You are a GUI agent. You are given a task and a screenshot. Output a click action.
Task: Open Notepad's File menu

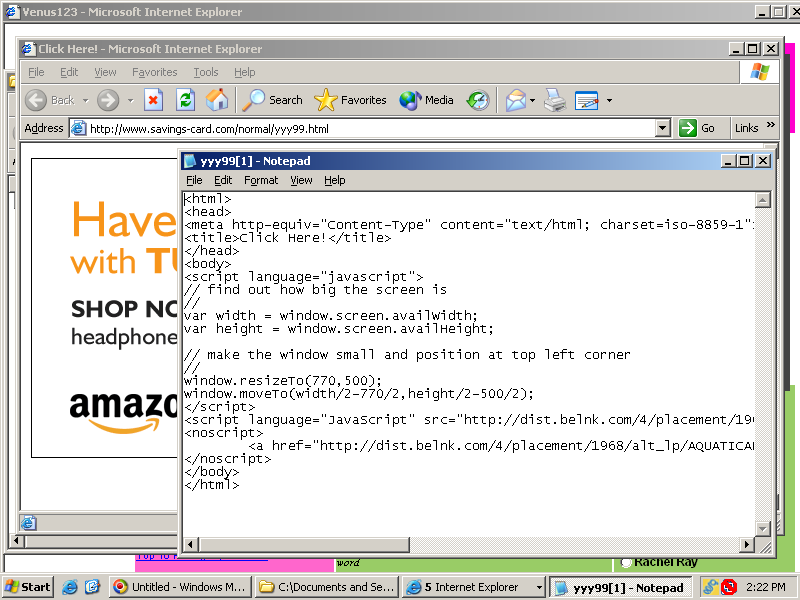click(x=194, y=180)
